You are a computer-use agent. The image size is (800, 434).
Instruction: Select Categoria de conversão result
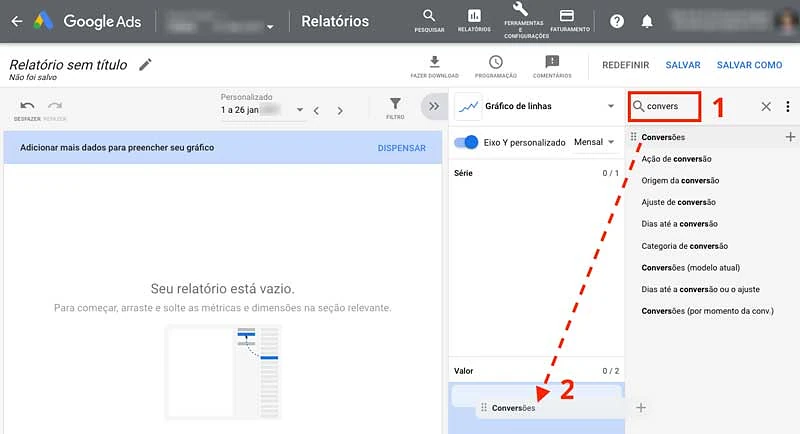[685, 246]
